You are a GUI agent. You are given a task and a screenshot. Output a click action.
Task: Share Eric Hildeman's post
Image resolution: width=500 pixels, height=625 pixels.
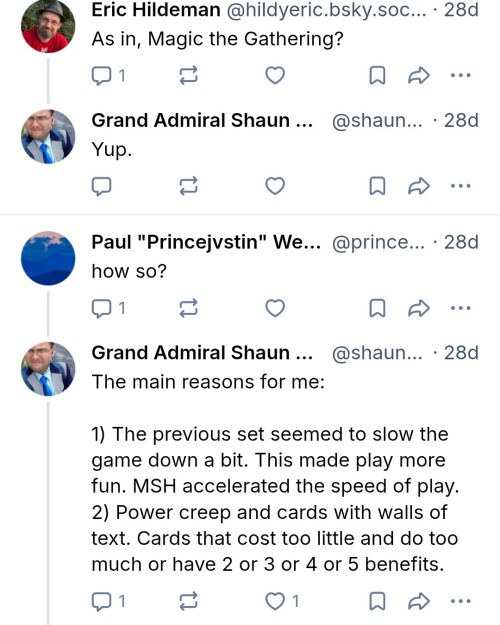tap(419, 75)
